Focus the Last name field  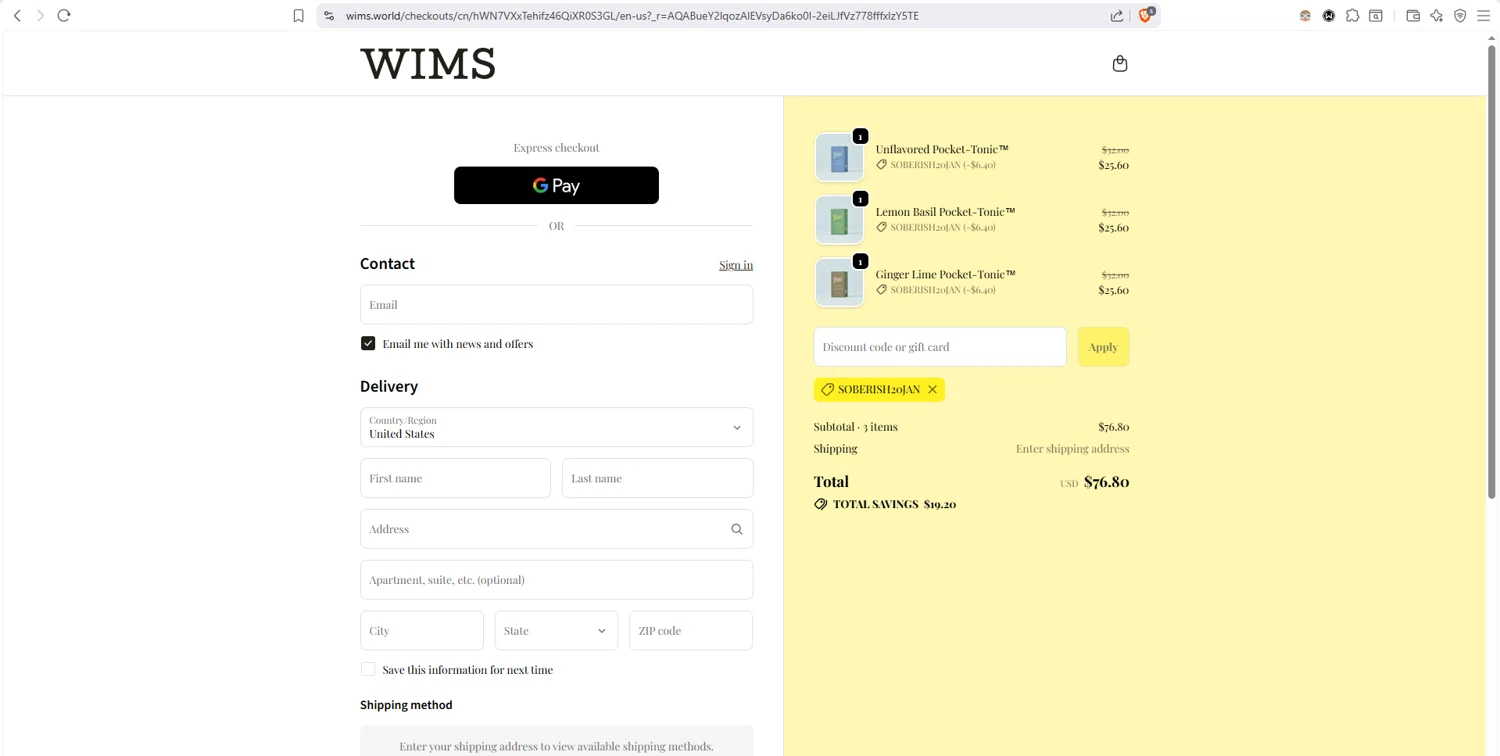(657, 478)
